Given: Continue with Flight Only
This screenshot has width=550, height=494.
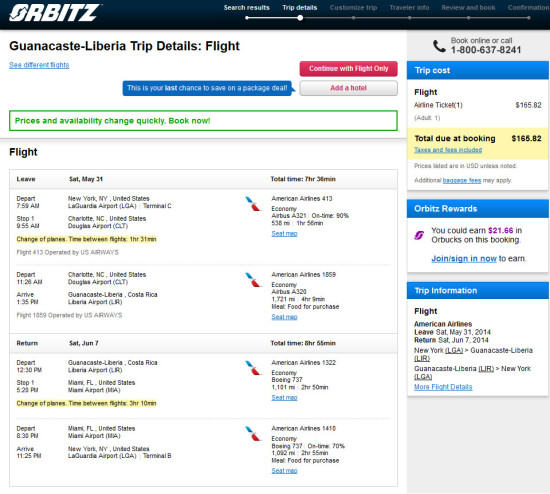Looking at the screenshot, I should click(349, 69).
